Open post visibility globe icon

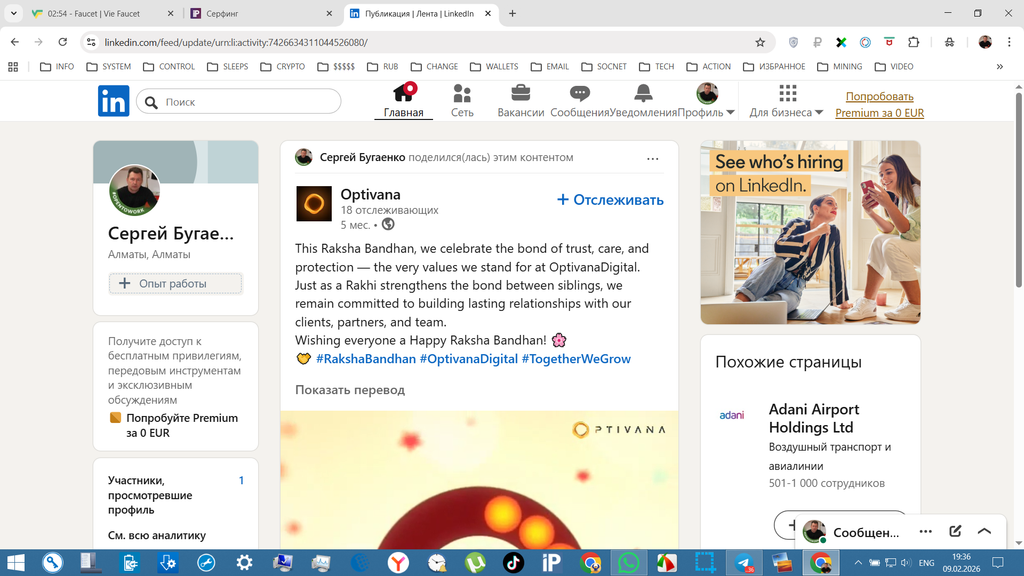point(388,225)
